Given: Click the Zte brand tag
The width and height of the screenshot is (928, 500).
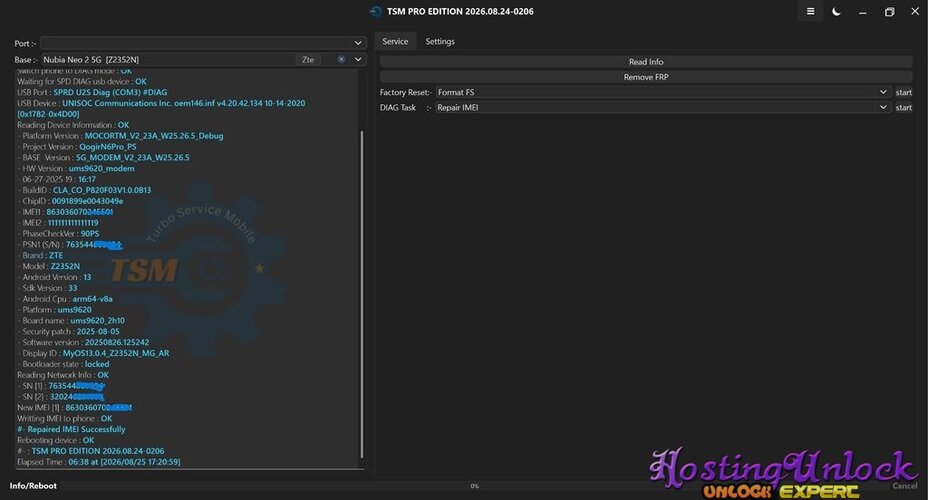Looking at the screenshot, I should (308, 59).
